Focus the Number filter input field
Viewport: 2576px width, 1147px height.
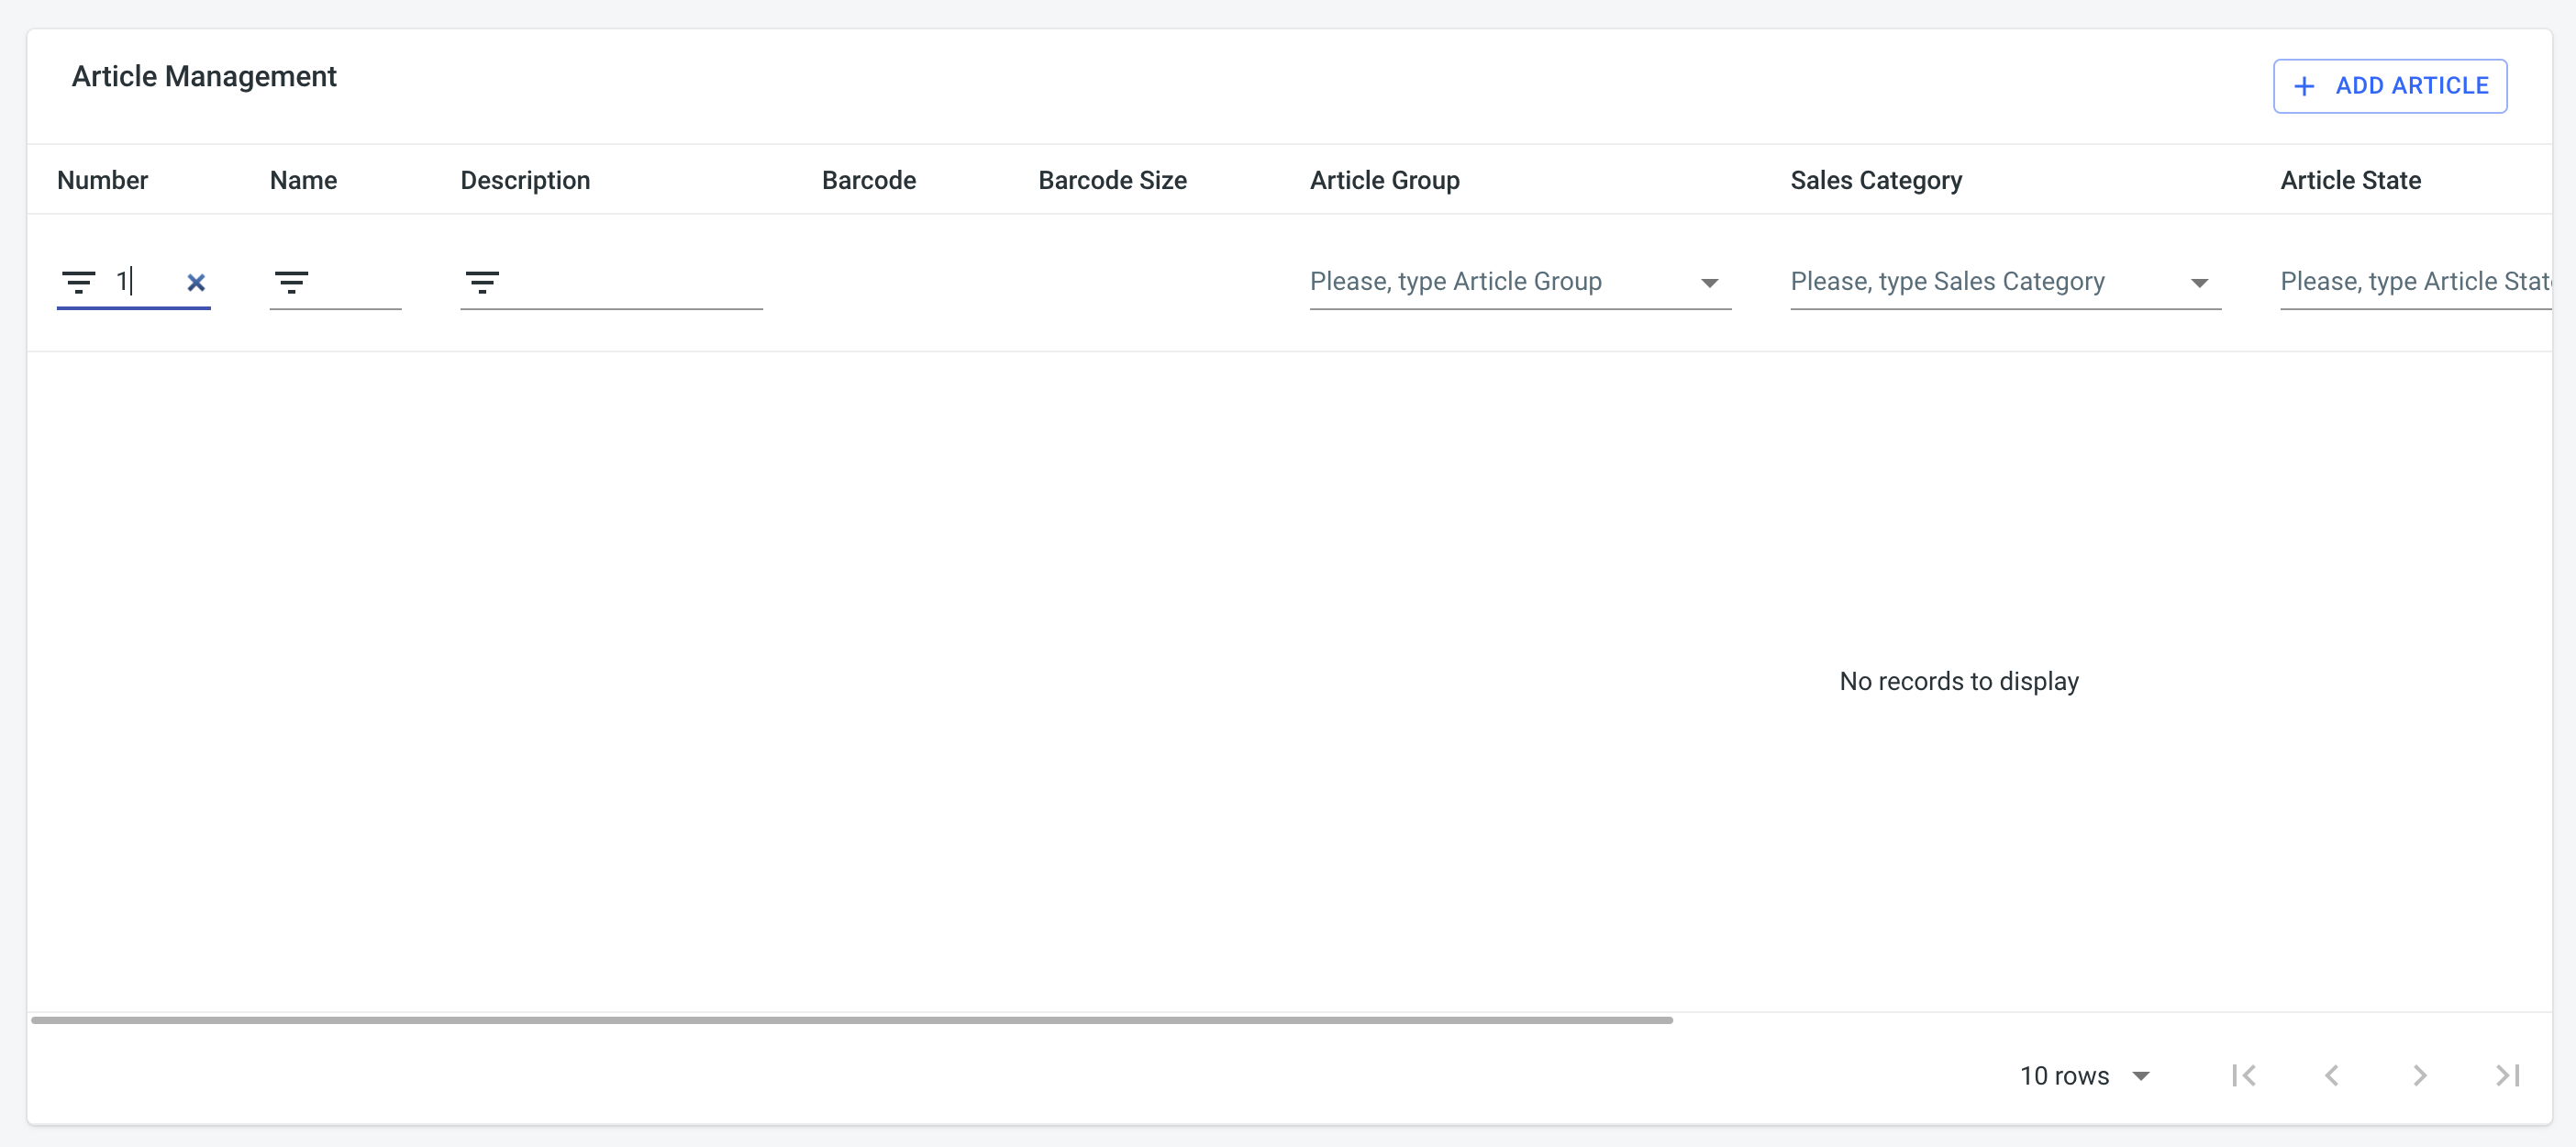point(150,282)
